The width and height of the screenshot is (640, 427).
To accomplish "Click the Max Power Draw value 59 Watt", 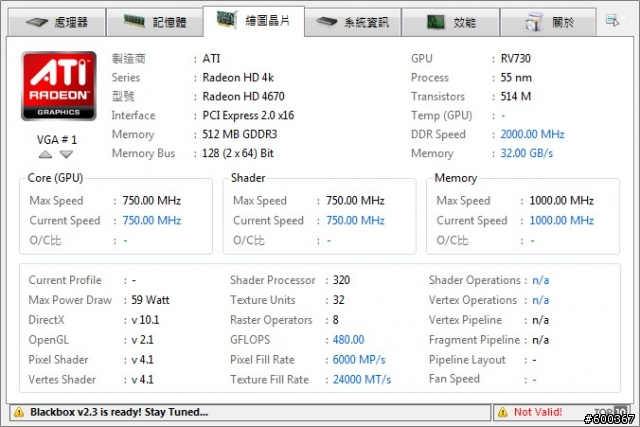I will coord(150,300).
